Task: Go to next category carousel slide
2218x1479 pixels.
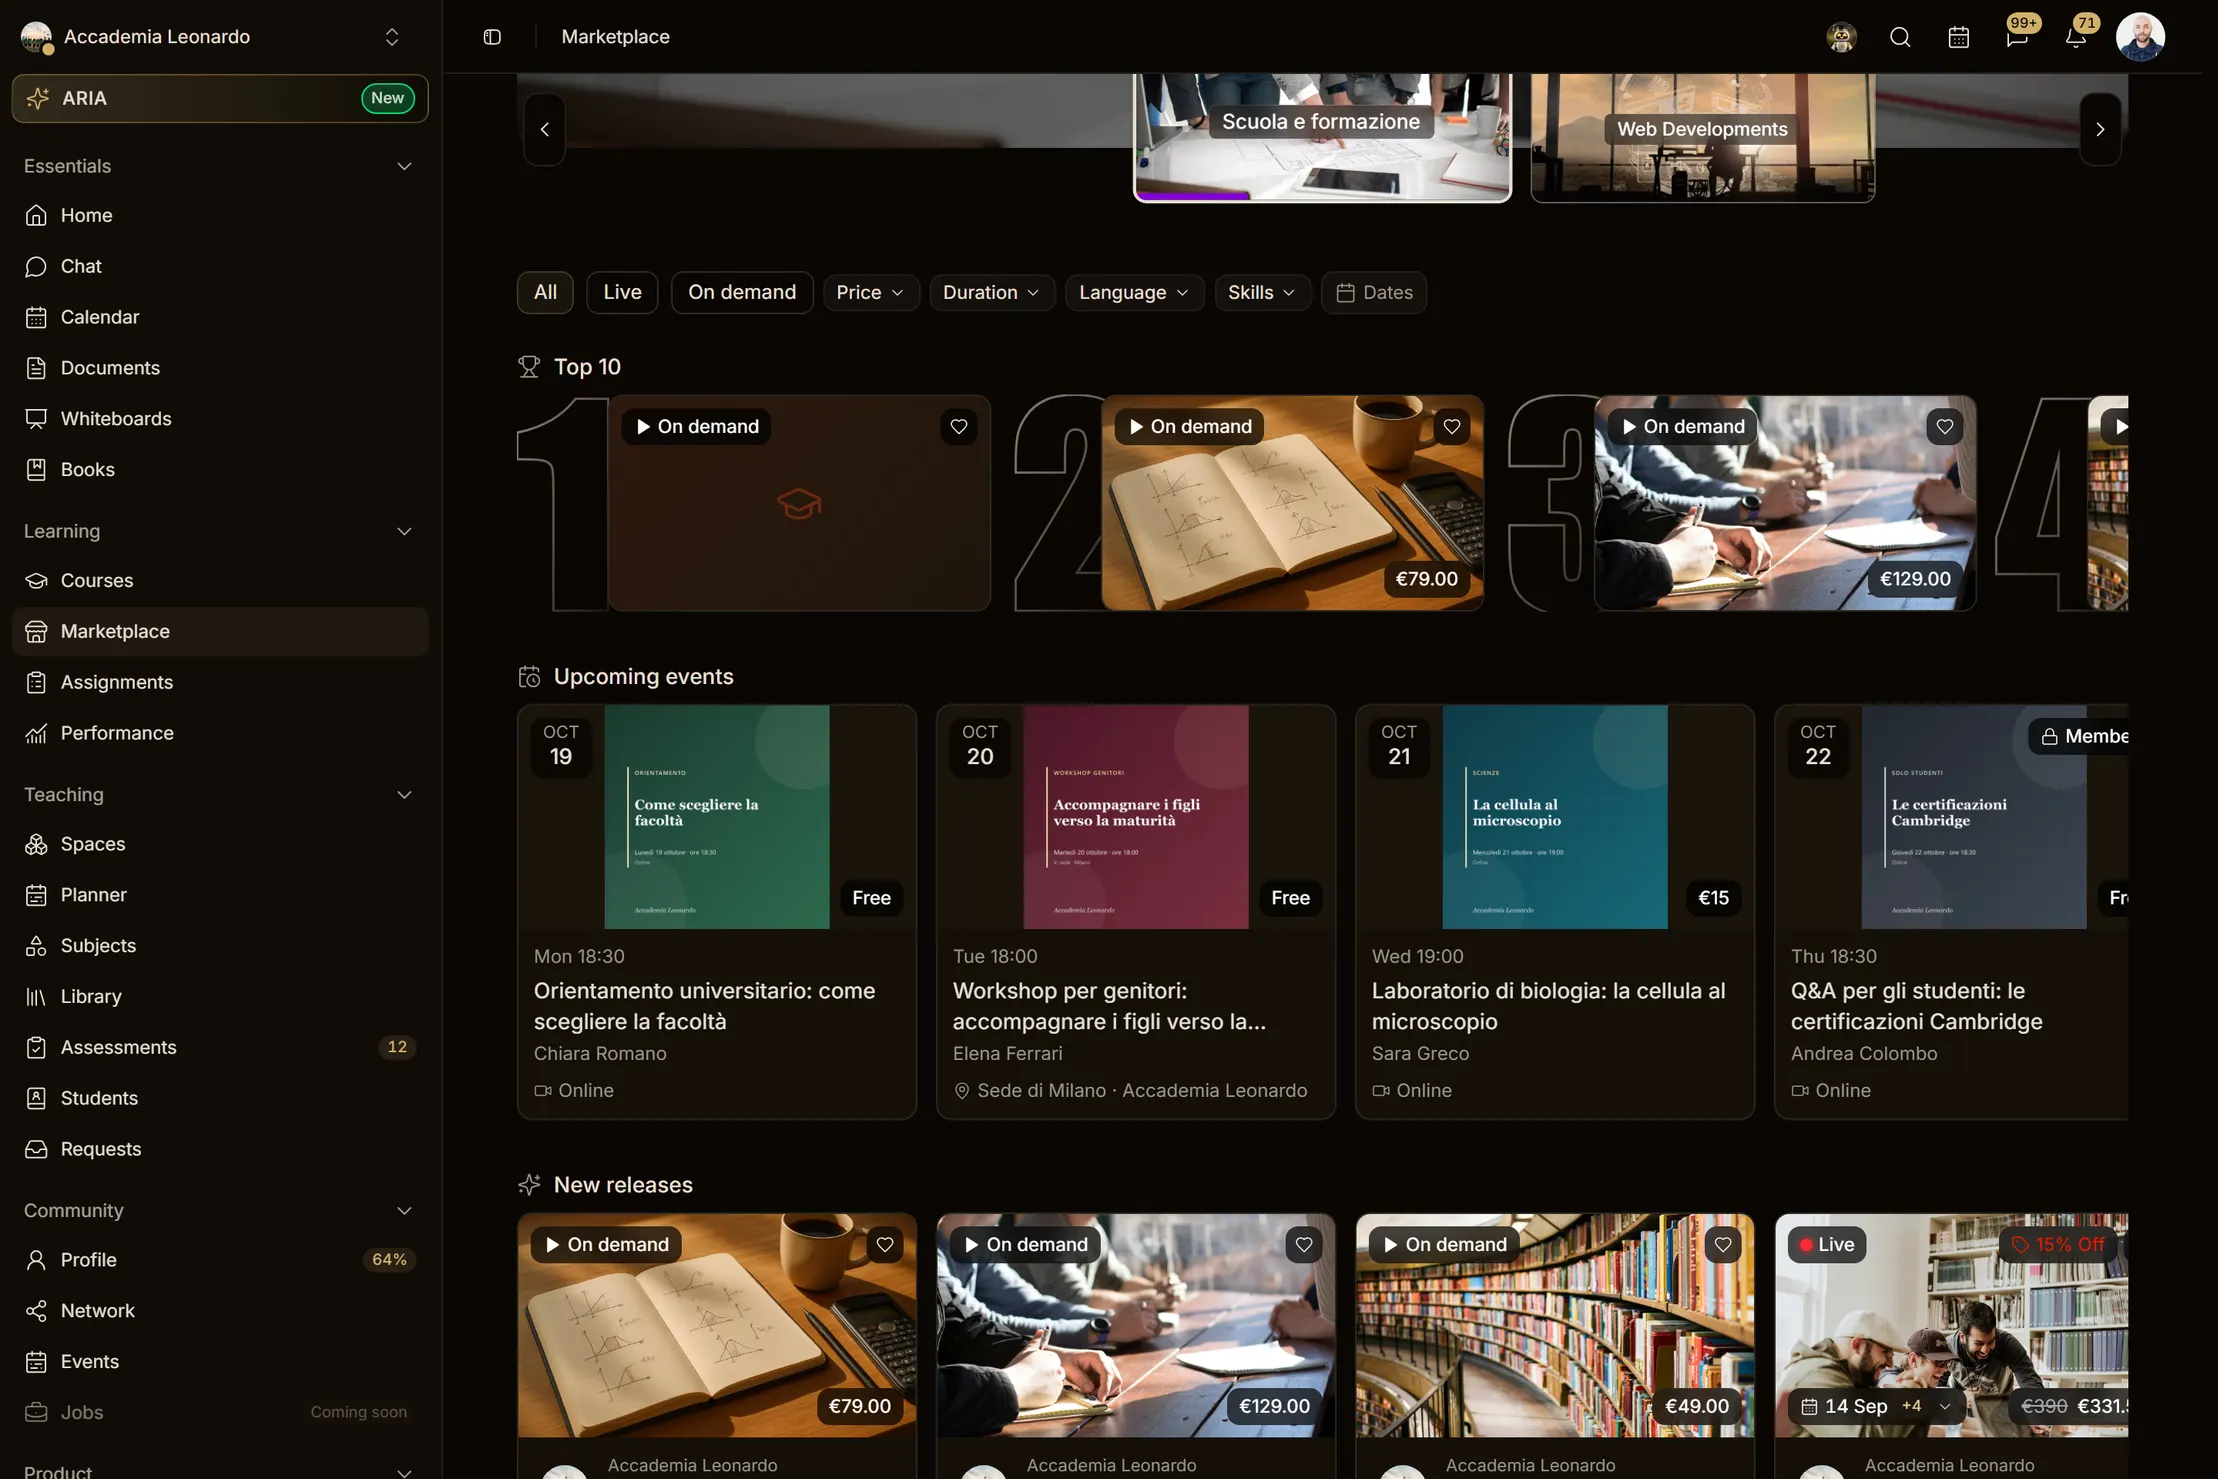Action: click(2100, 129)
